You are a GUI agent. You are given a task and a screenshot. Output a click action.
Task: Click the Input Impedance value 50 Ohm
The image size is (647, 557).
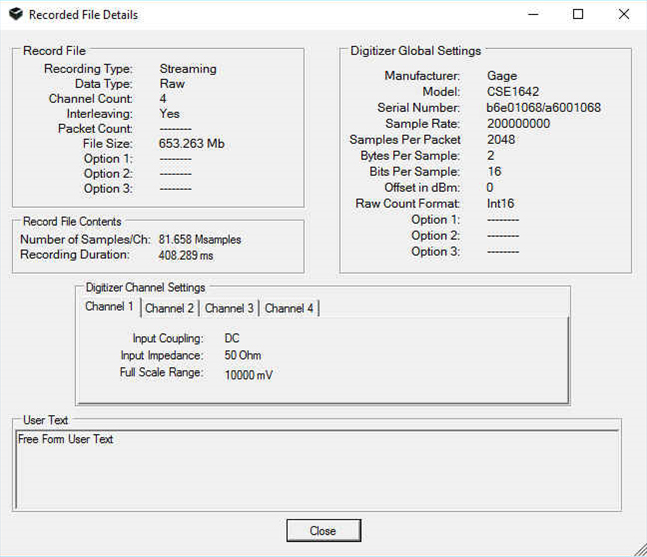tap(243, 356)
